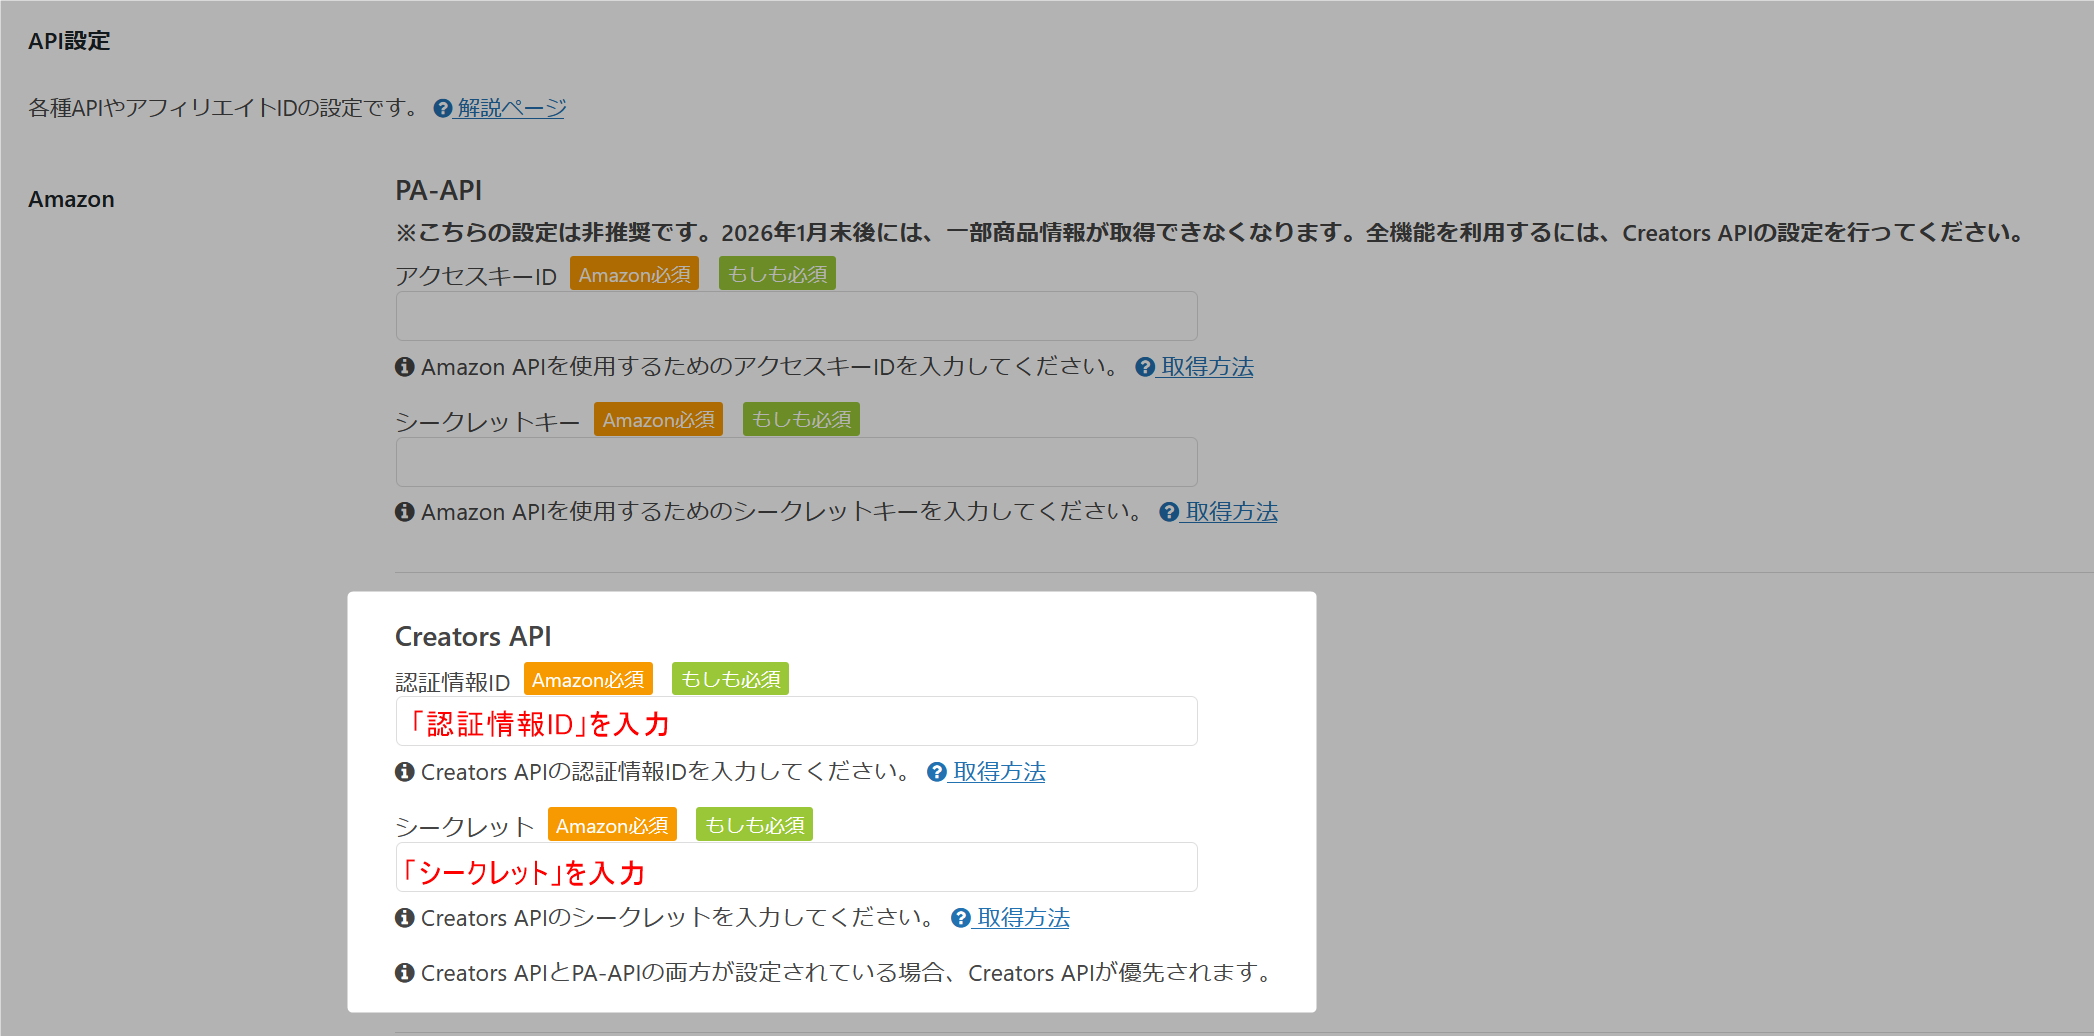The height and width of the screenshot is (1036, 2094).
Task: Click the PA-API シークレットキー input field
Action: 796,462
